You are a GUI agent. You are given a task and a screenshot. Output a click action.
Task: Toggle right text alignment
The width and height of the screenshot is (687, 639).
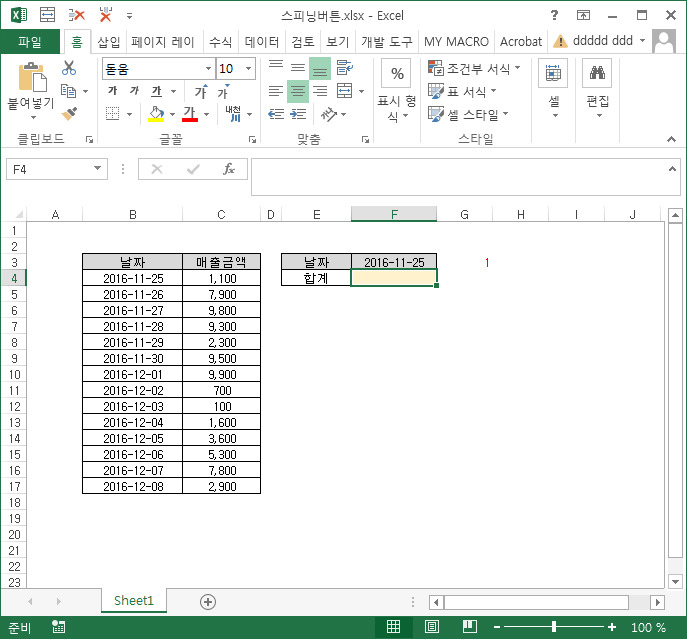click(320, 91)
